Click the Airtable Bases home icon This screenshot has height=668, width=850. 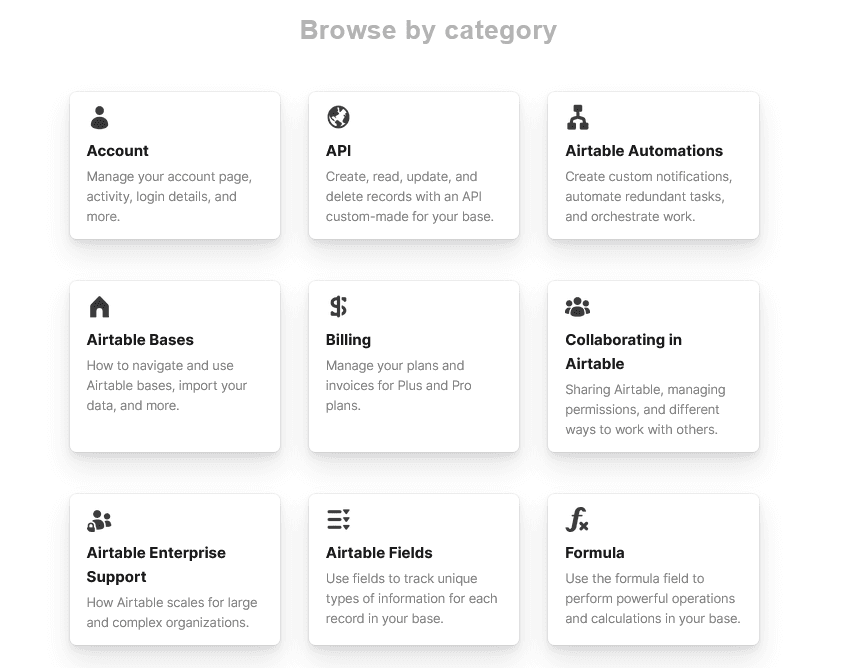click(x=99, y=307)
